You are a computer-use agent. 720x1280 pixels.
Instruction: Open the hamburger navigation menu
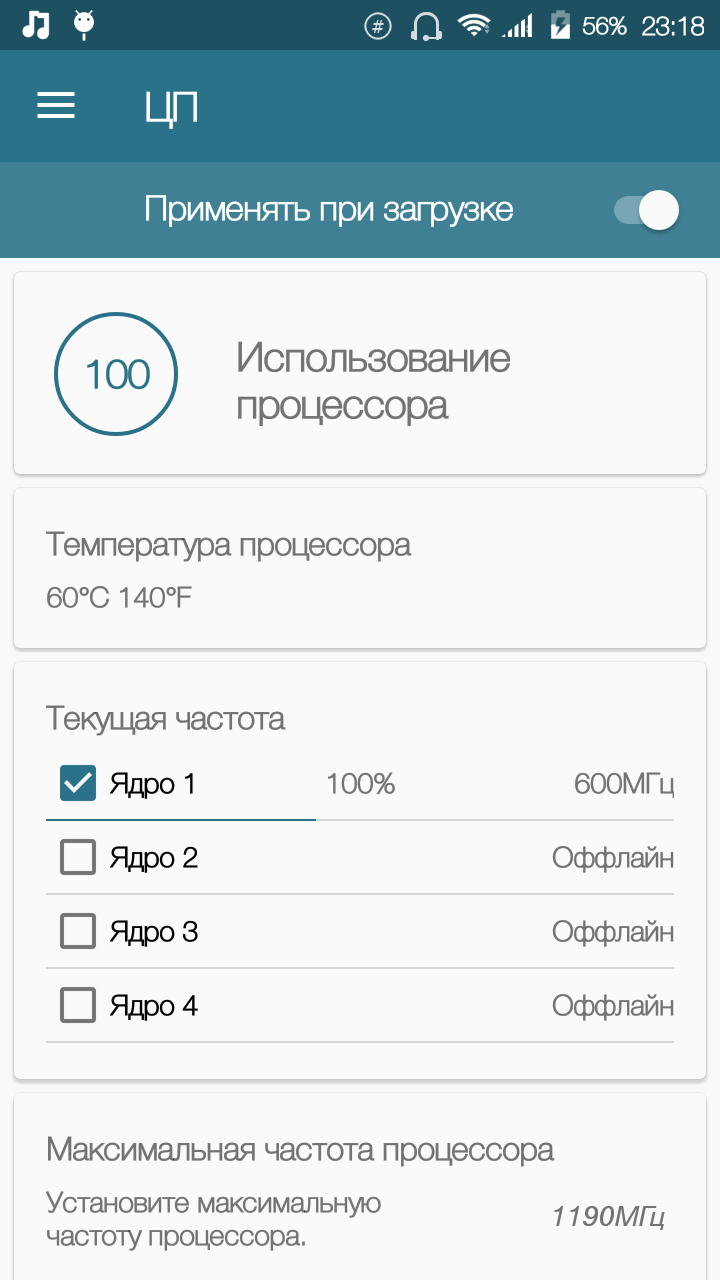[x=56, y=106]
